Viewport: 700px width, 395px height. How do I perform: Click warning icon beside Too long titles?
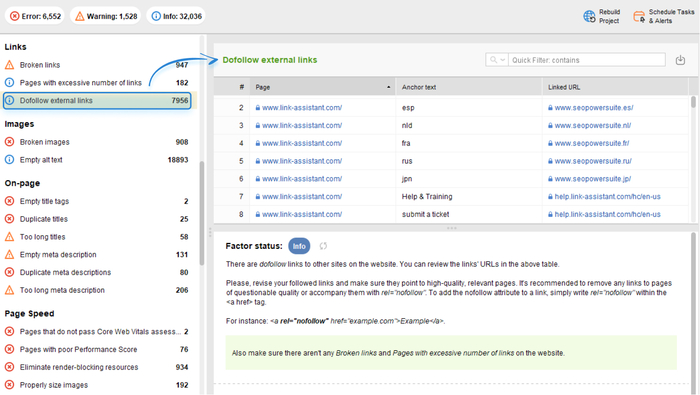pos(9,237)
